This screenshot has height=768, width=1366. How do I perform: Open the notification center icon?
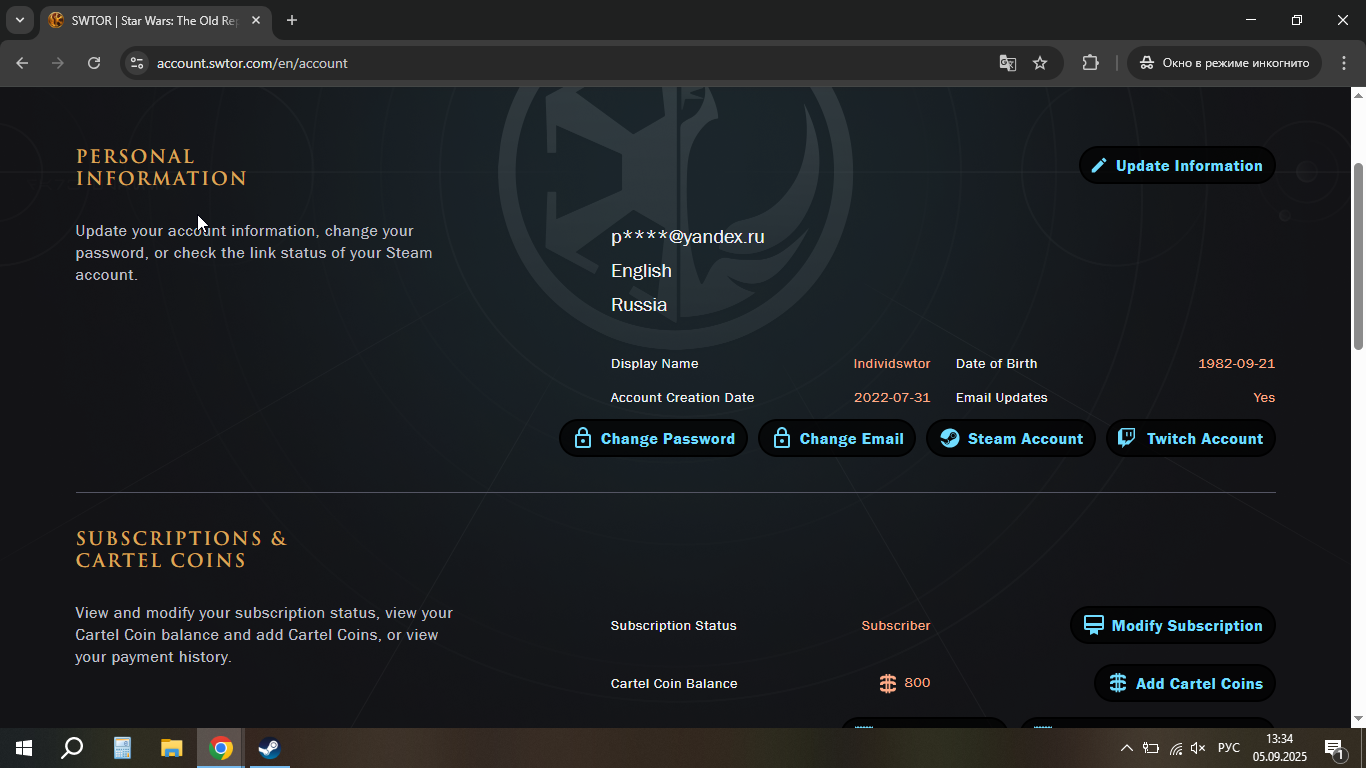click(1333, 748)
